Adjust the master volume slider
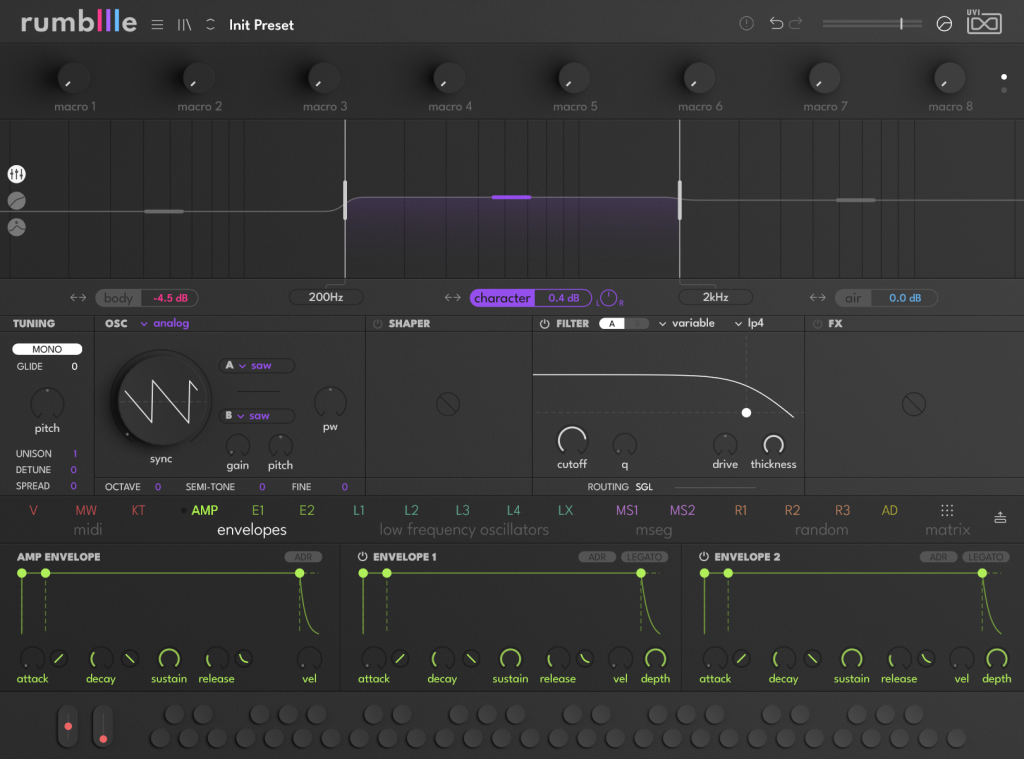Viewport: 1024px width, 759px height. click(872, 24)
